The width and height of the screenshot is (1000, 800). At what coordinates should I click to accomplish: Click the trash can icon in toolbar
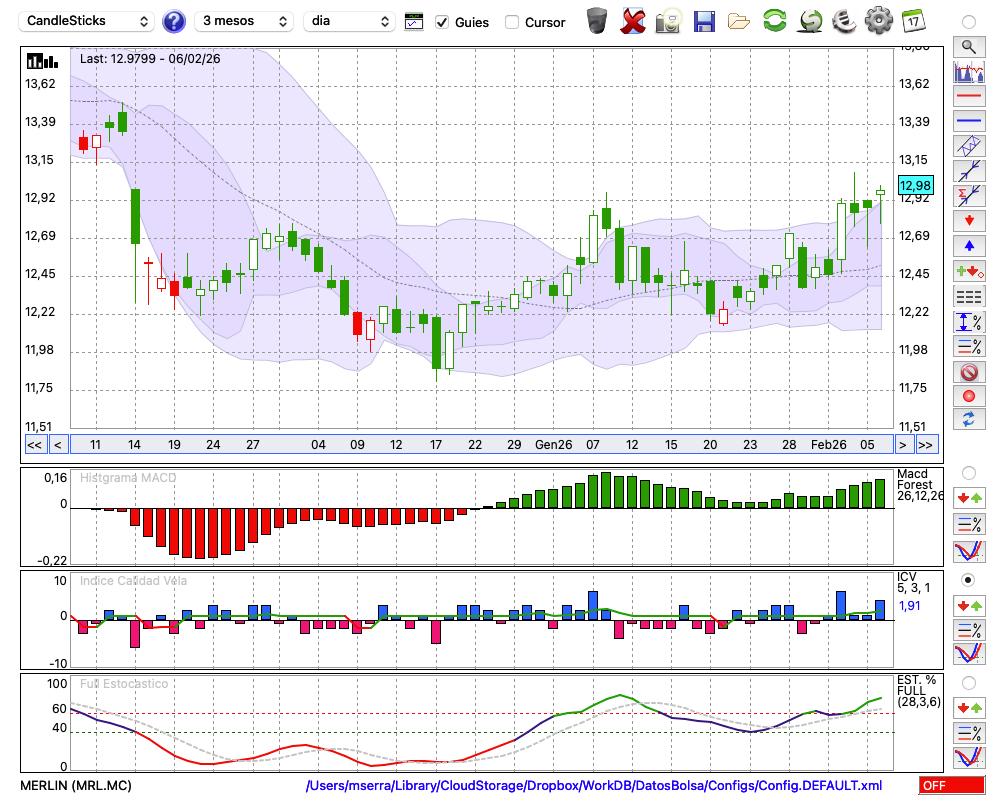pos(597,21)
